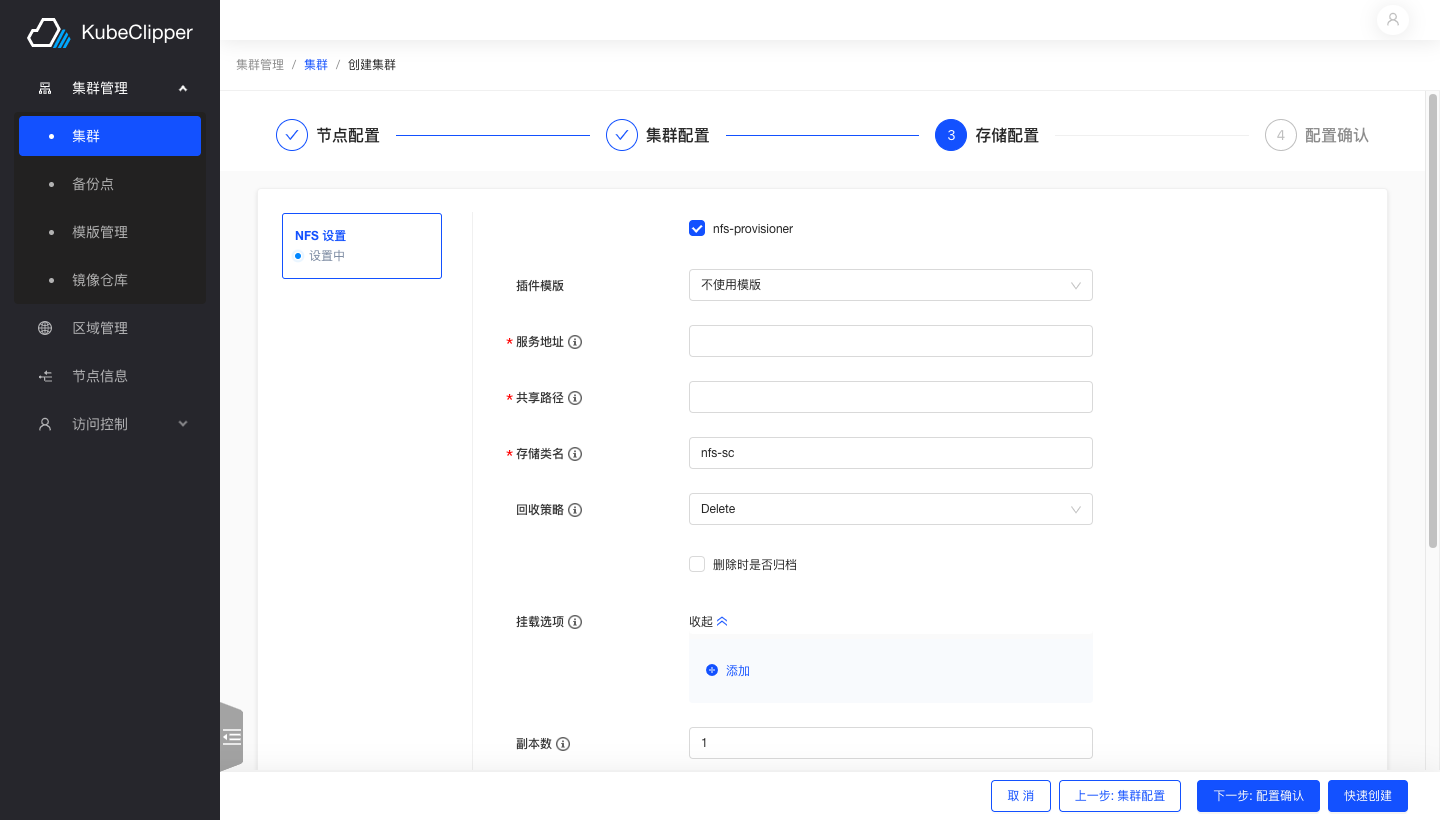Click the 快速创建 button
1440x820 pixels.
click(1368, 796)
